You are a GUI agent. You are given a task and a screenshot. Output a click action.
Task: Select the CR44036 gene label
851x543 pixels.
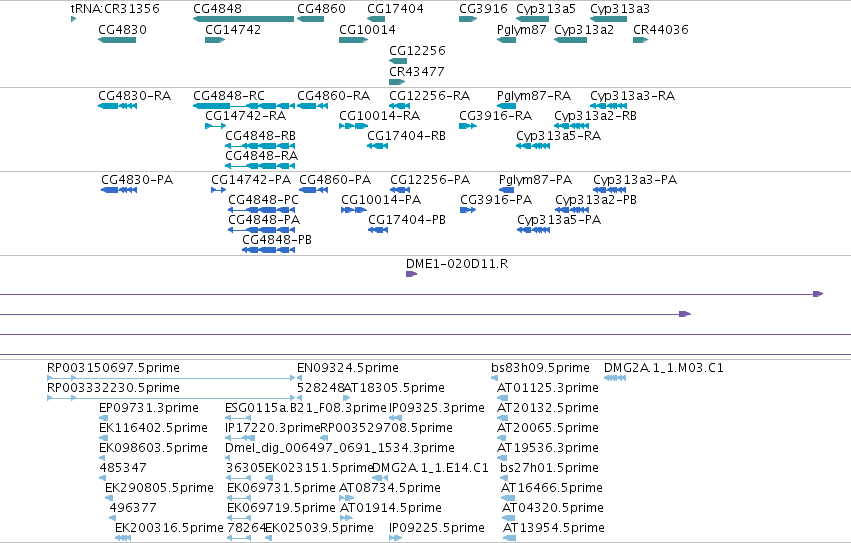coord(661,30)
